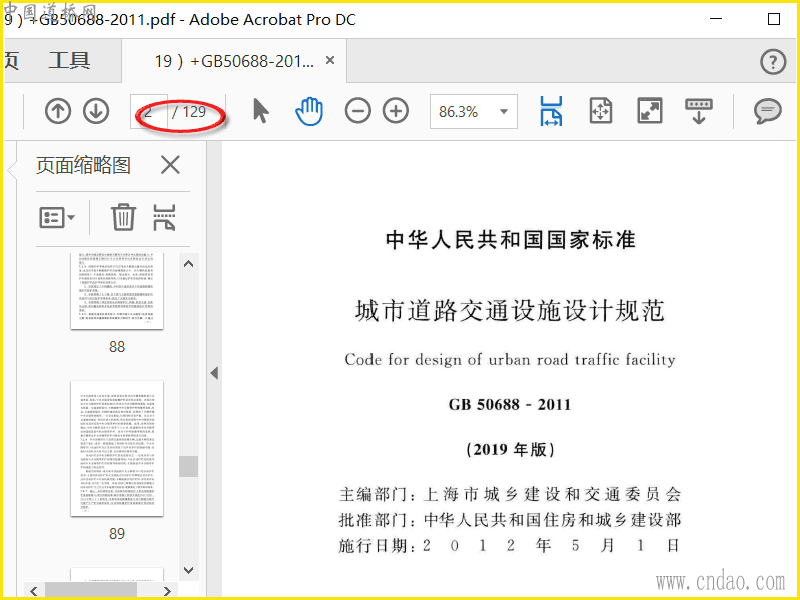Fit one full page to window
This screenshot has height=600, width=800.
click(x=601, y=111)
